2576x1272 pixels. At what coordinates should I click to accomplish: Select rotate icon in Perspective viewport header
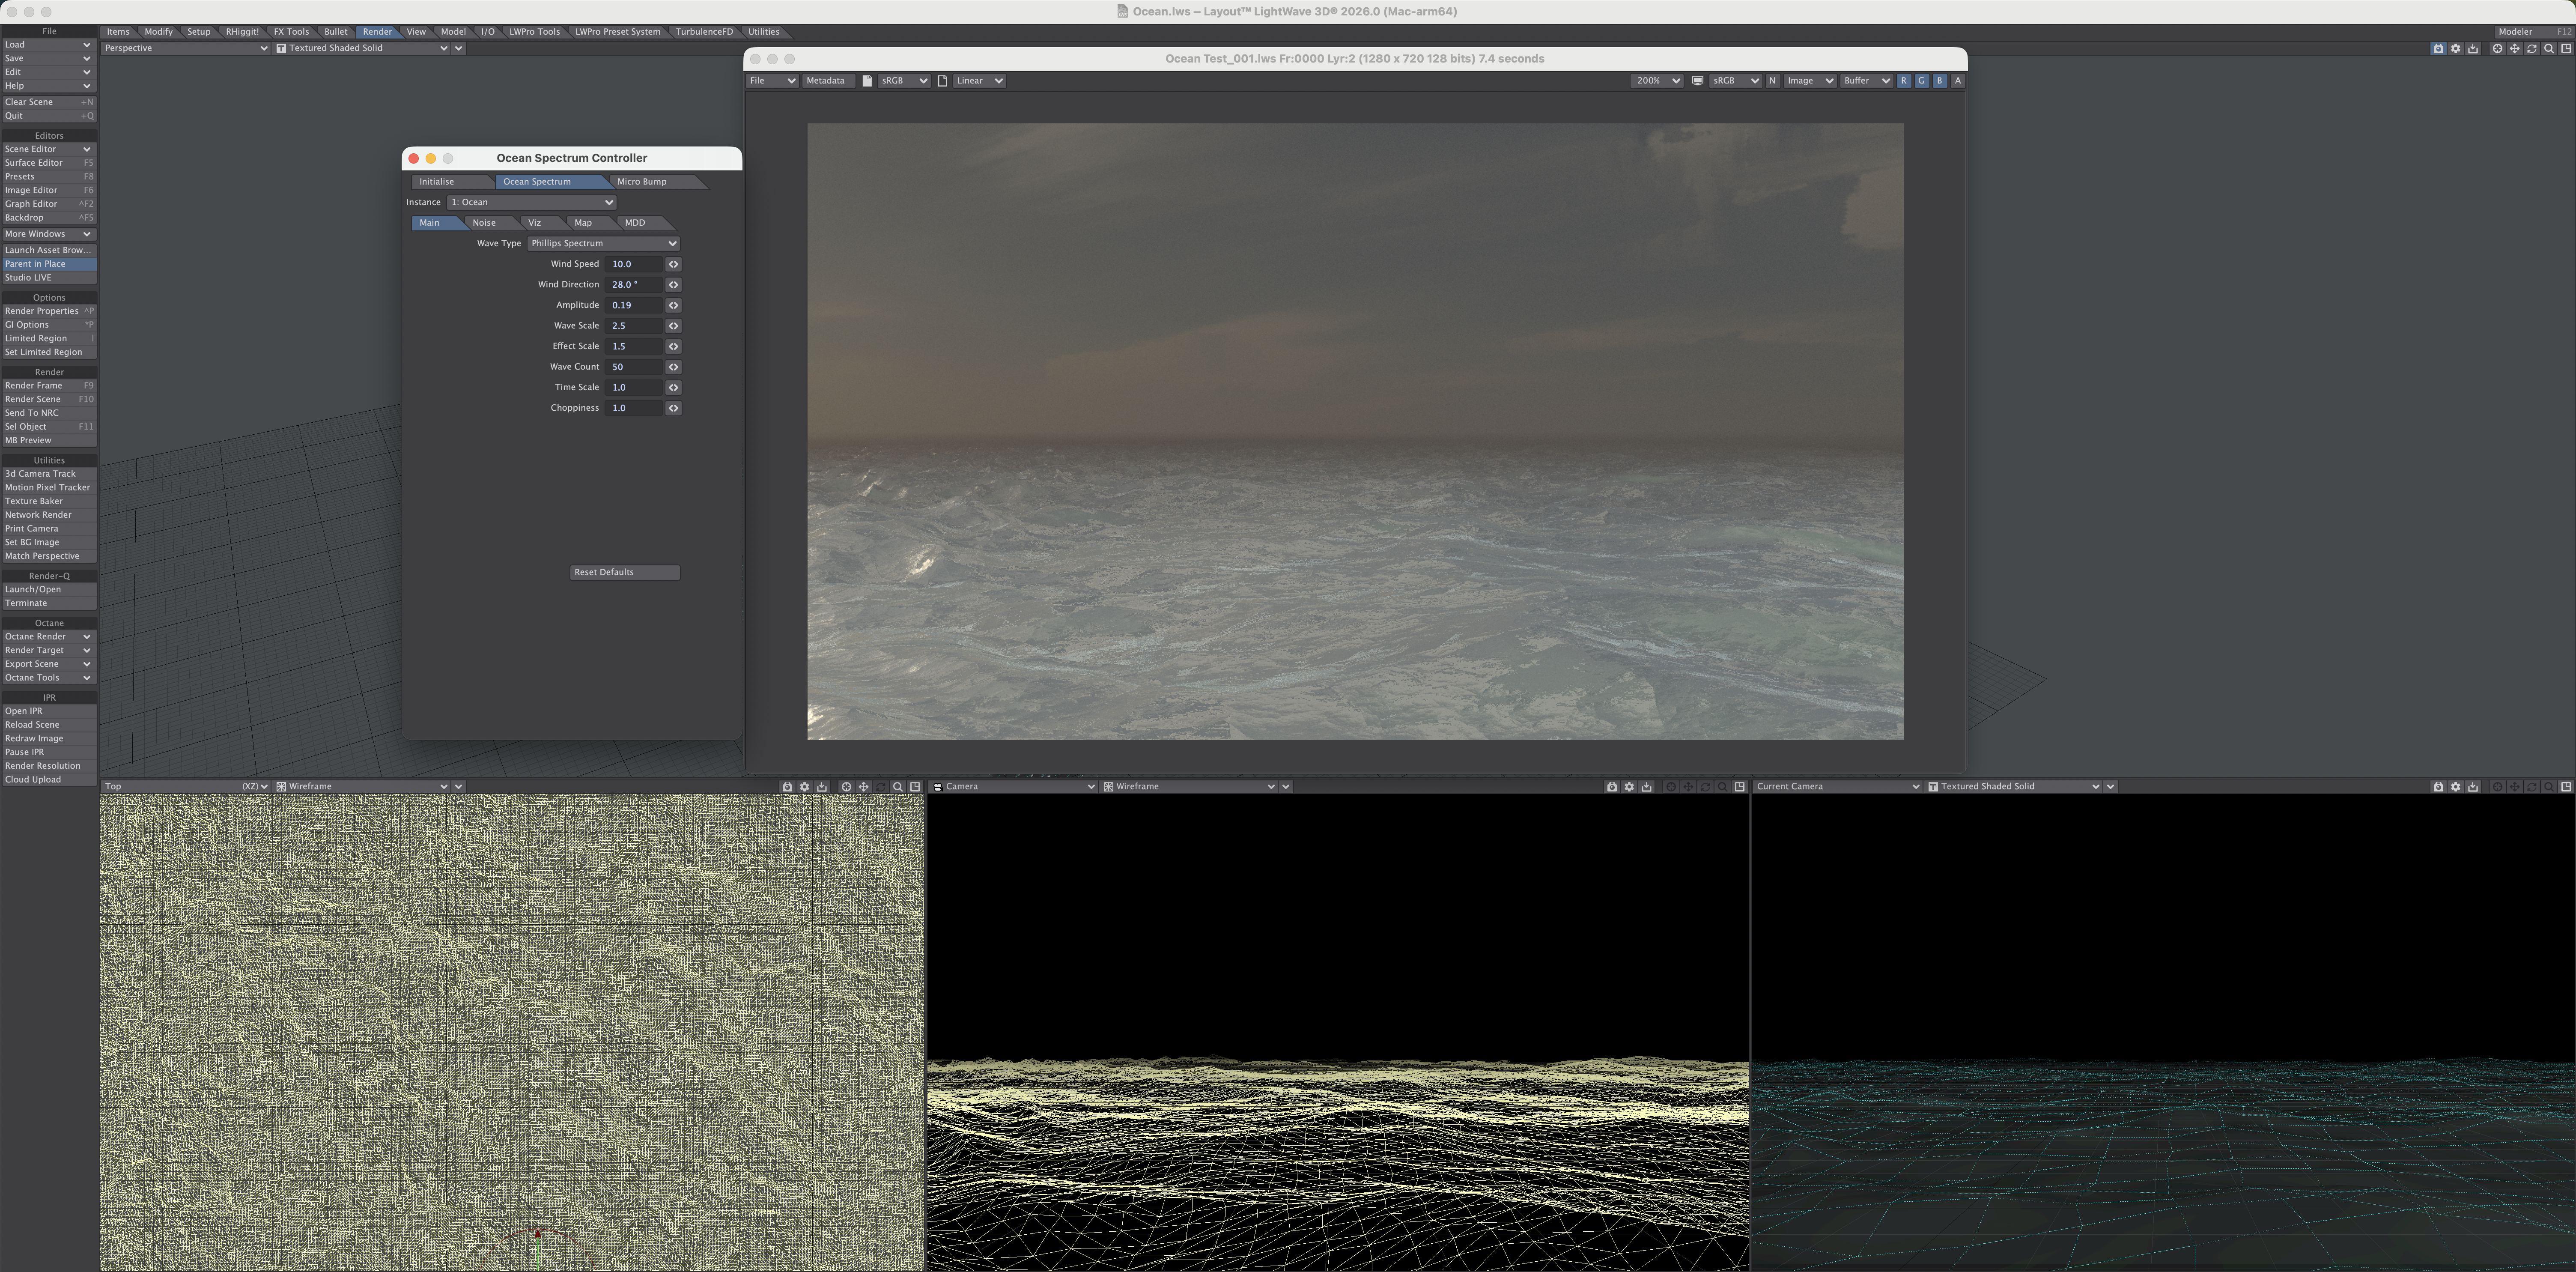click(x=2531, y=48)
